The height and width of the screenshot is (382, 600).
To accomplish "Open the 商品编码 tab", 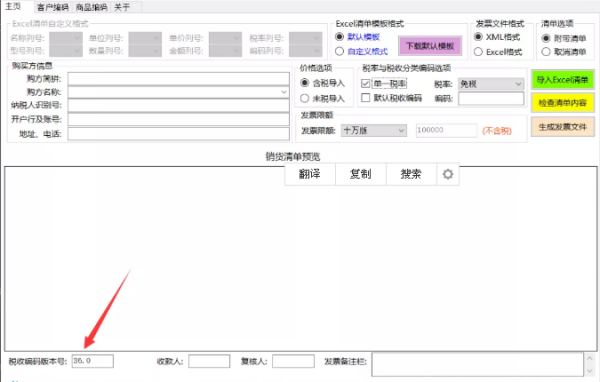I will (91, 7).
